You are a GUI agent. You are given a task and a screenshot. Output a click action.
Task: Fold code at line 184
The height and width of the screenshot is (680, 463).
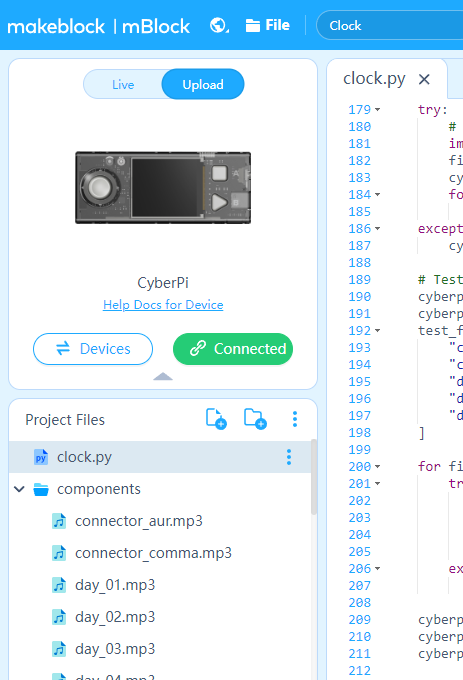tap(378, 195)
